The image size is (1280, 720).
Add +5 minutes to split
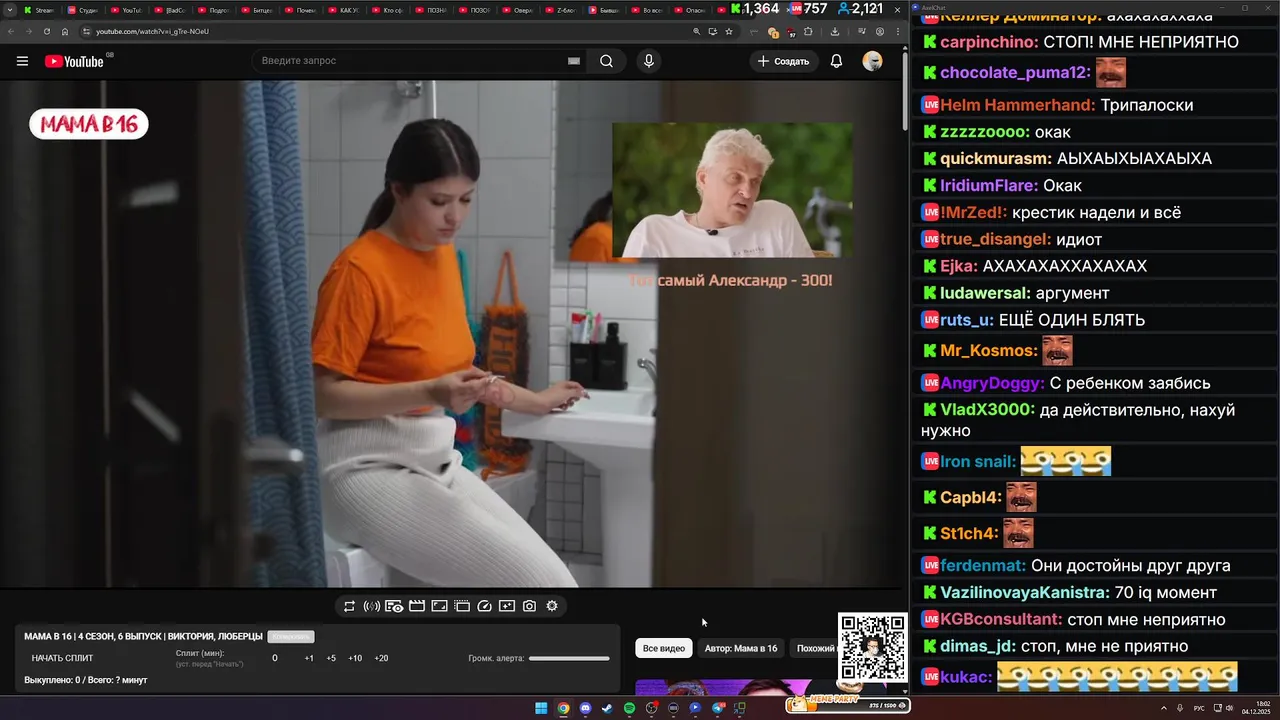point(331,658)
